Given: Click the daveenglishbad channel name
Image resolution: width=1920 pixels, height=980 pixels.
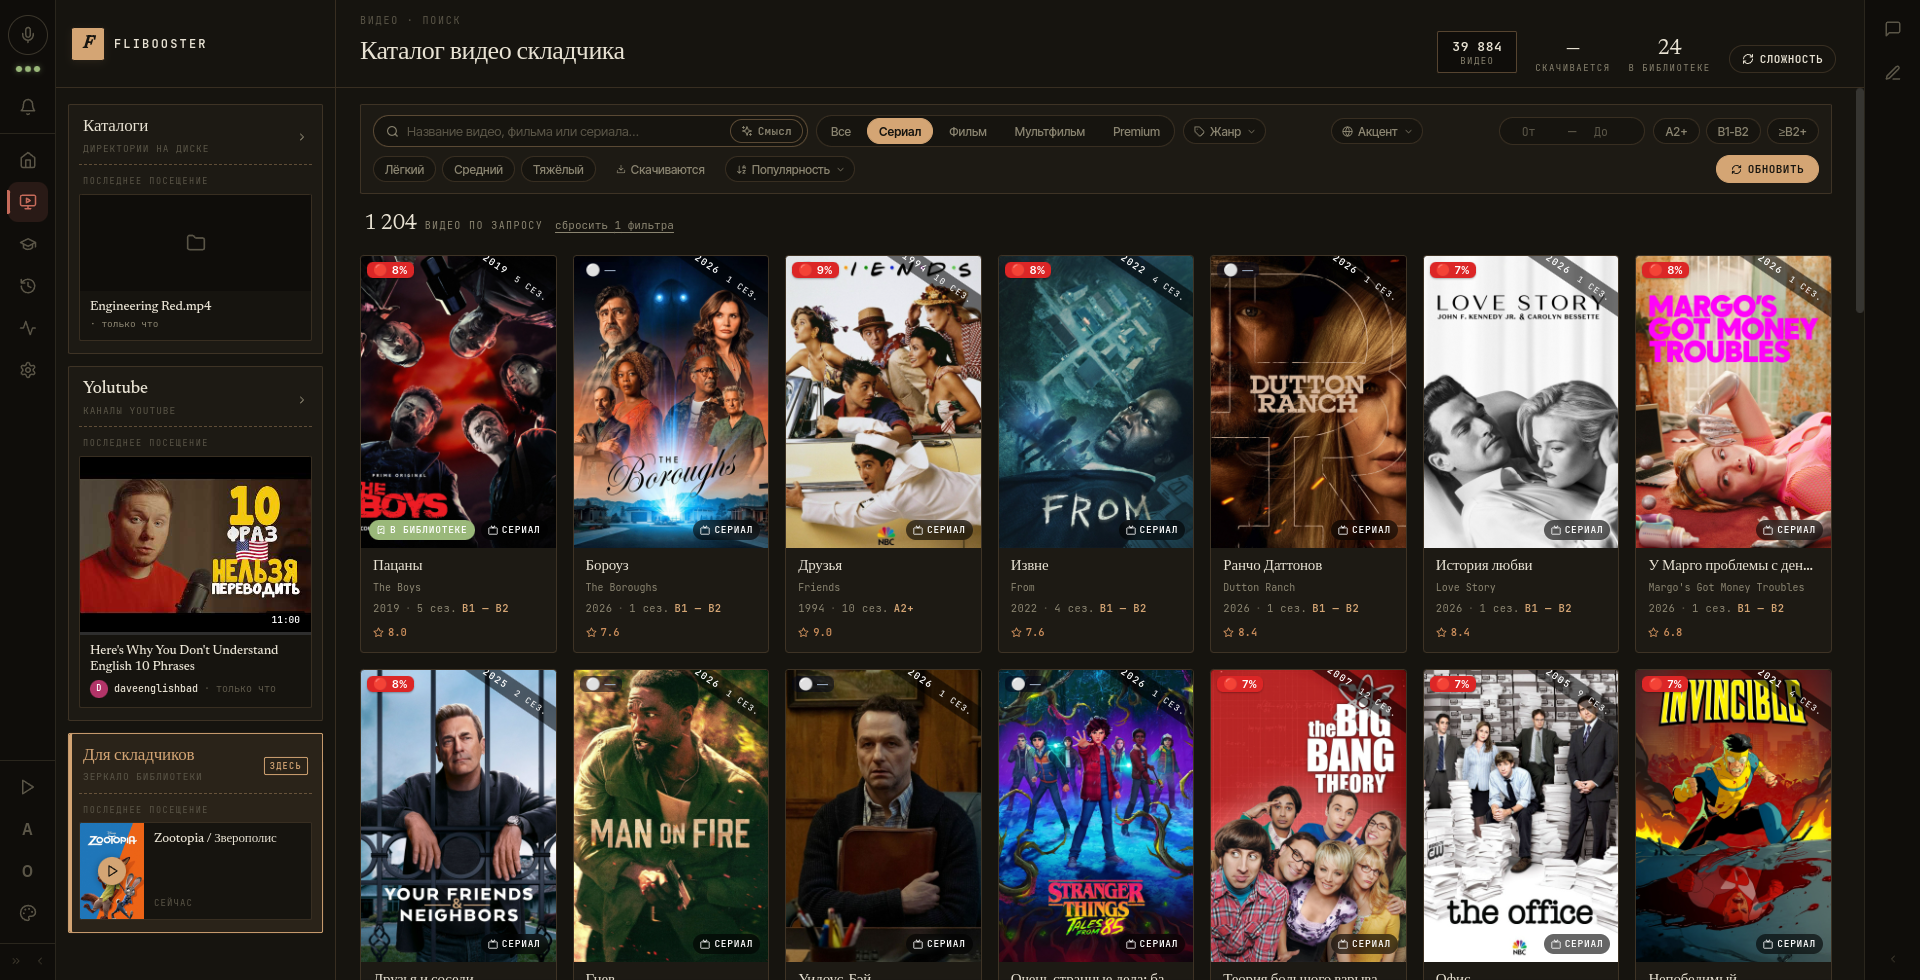Looking at the screenshot, I should (x=156, y=689).
